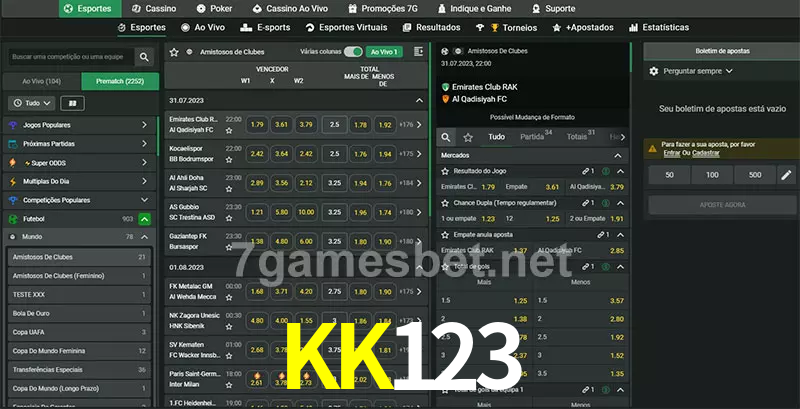Switch to Partida markets tab

536,137
